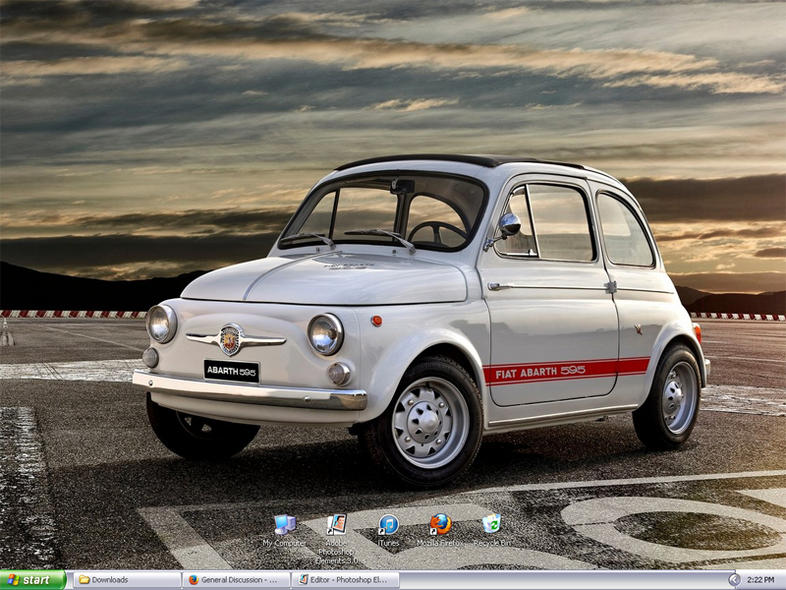This screenshot has width=786, height=590.
Task: Click the iTunes desktop shortcut icon
Action: click(388, 524)
